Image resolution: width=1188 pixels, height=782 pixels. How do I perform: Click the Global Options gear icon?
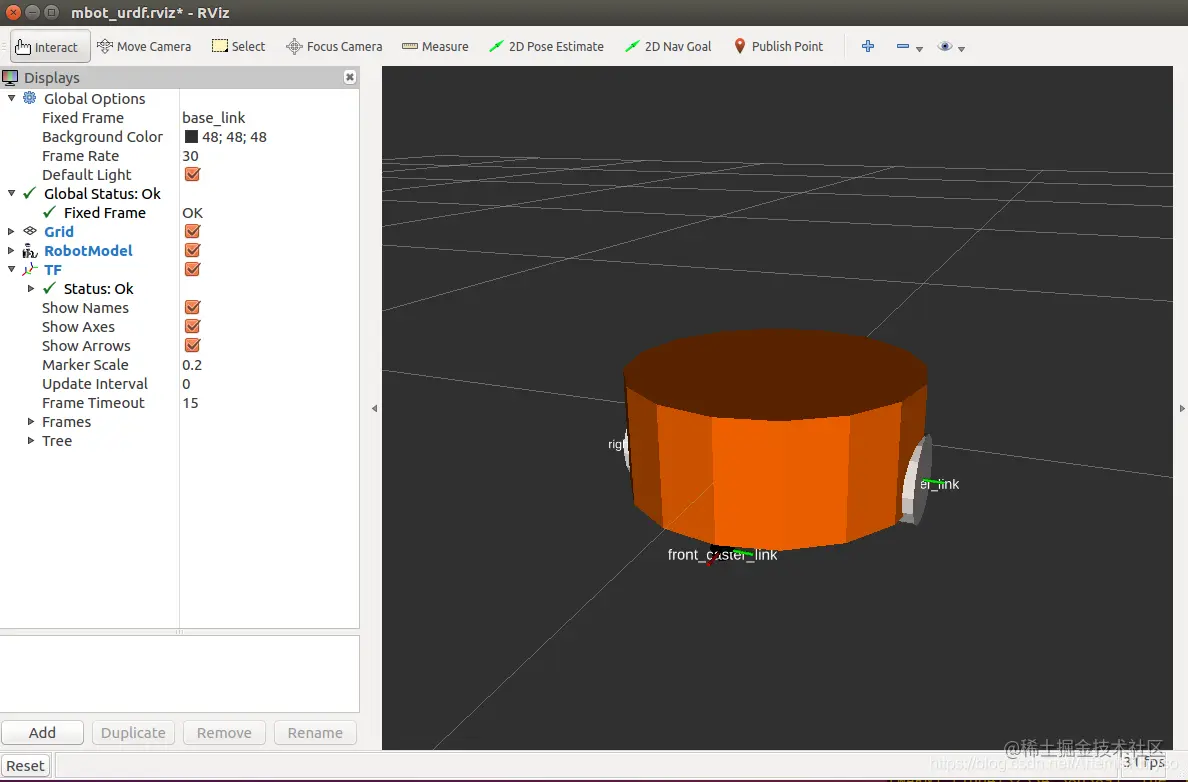tap(30, 98)
